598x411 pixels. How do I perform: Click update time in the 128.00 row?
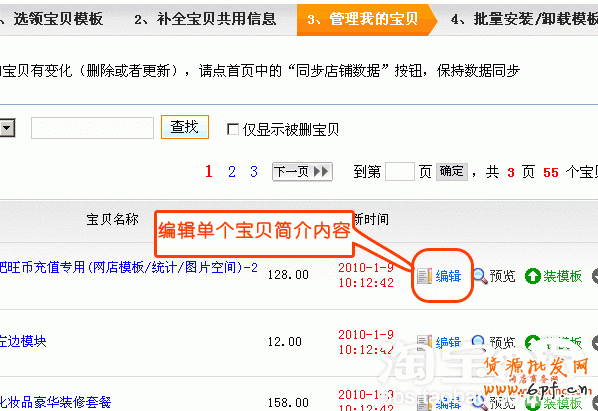[x=366, y=275]
